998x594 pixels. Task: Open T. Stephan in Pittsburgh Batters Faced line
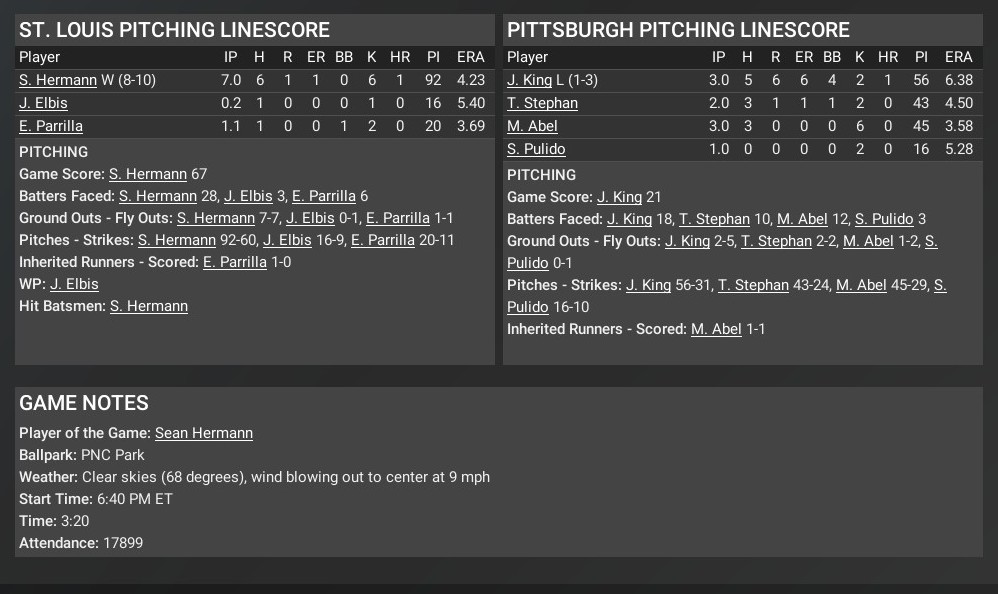(x=714, y=219)
